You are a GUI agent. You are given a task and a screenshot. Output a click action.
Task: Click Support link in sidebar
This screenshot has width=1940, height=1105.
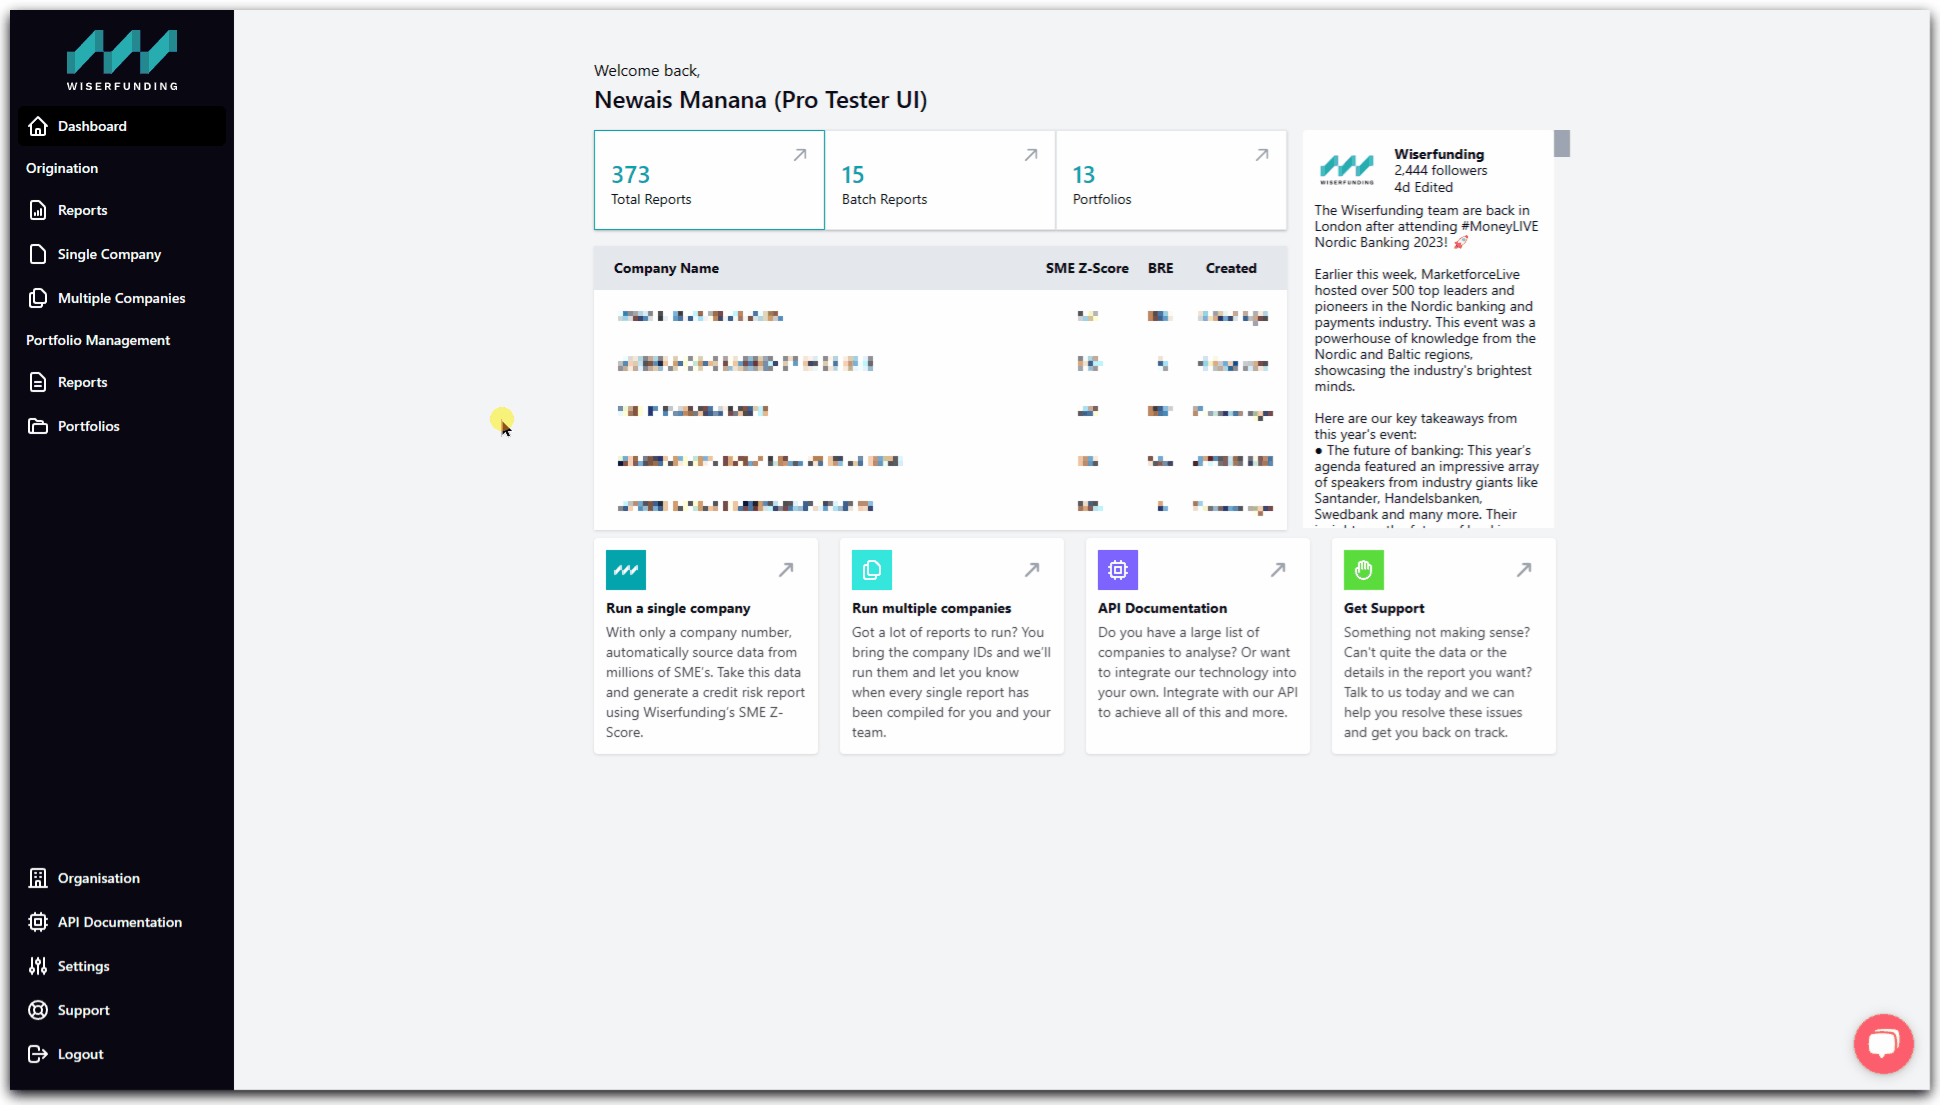coord(122,1010)
